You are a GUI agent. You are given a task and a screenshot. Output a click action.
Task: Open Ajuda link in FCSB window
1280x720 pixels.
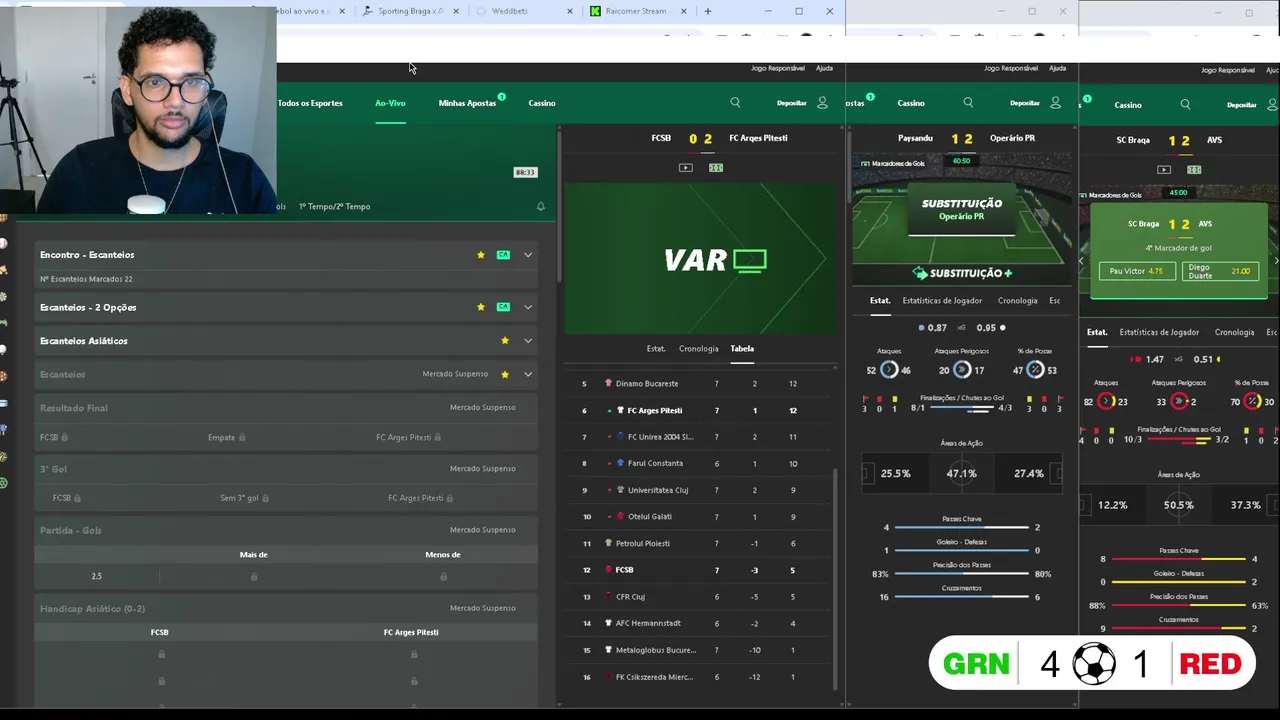825,68
